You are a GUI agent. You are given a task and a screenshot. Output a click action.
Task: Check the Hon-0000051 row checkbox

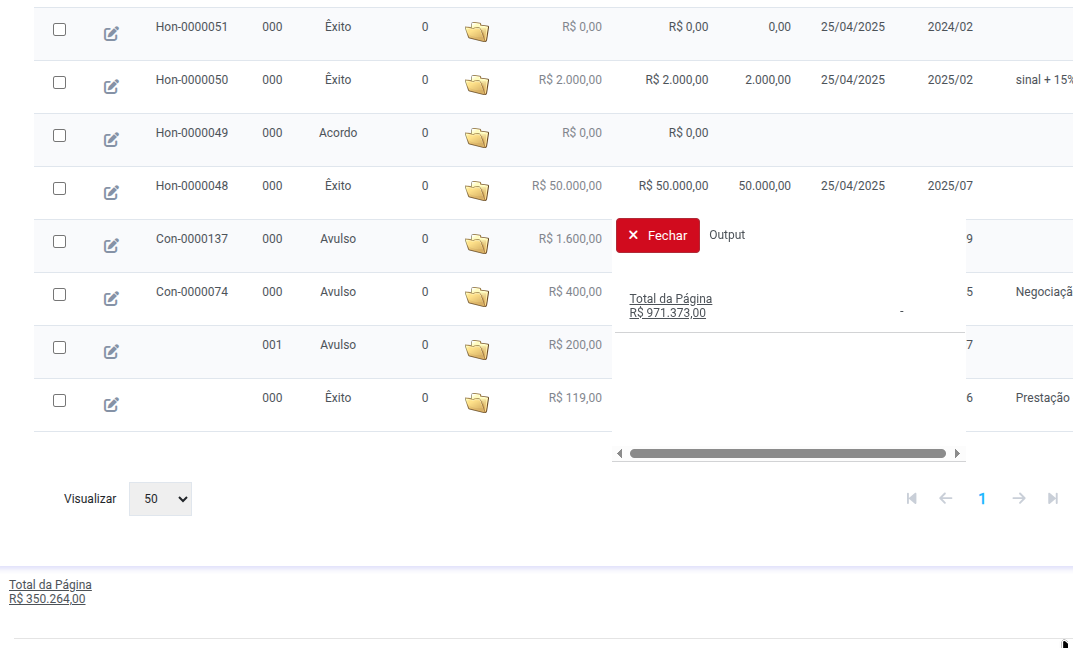(60, 29)
